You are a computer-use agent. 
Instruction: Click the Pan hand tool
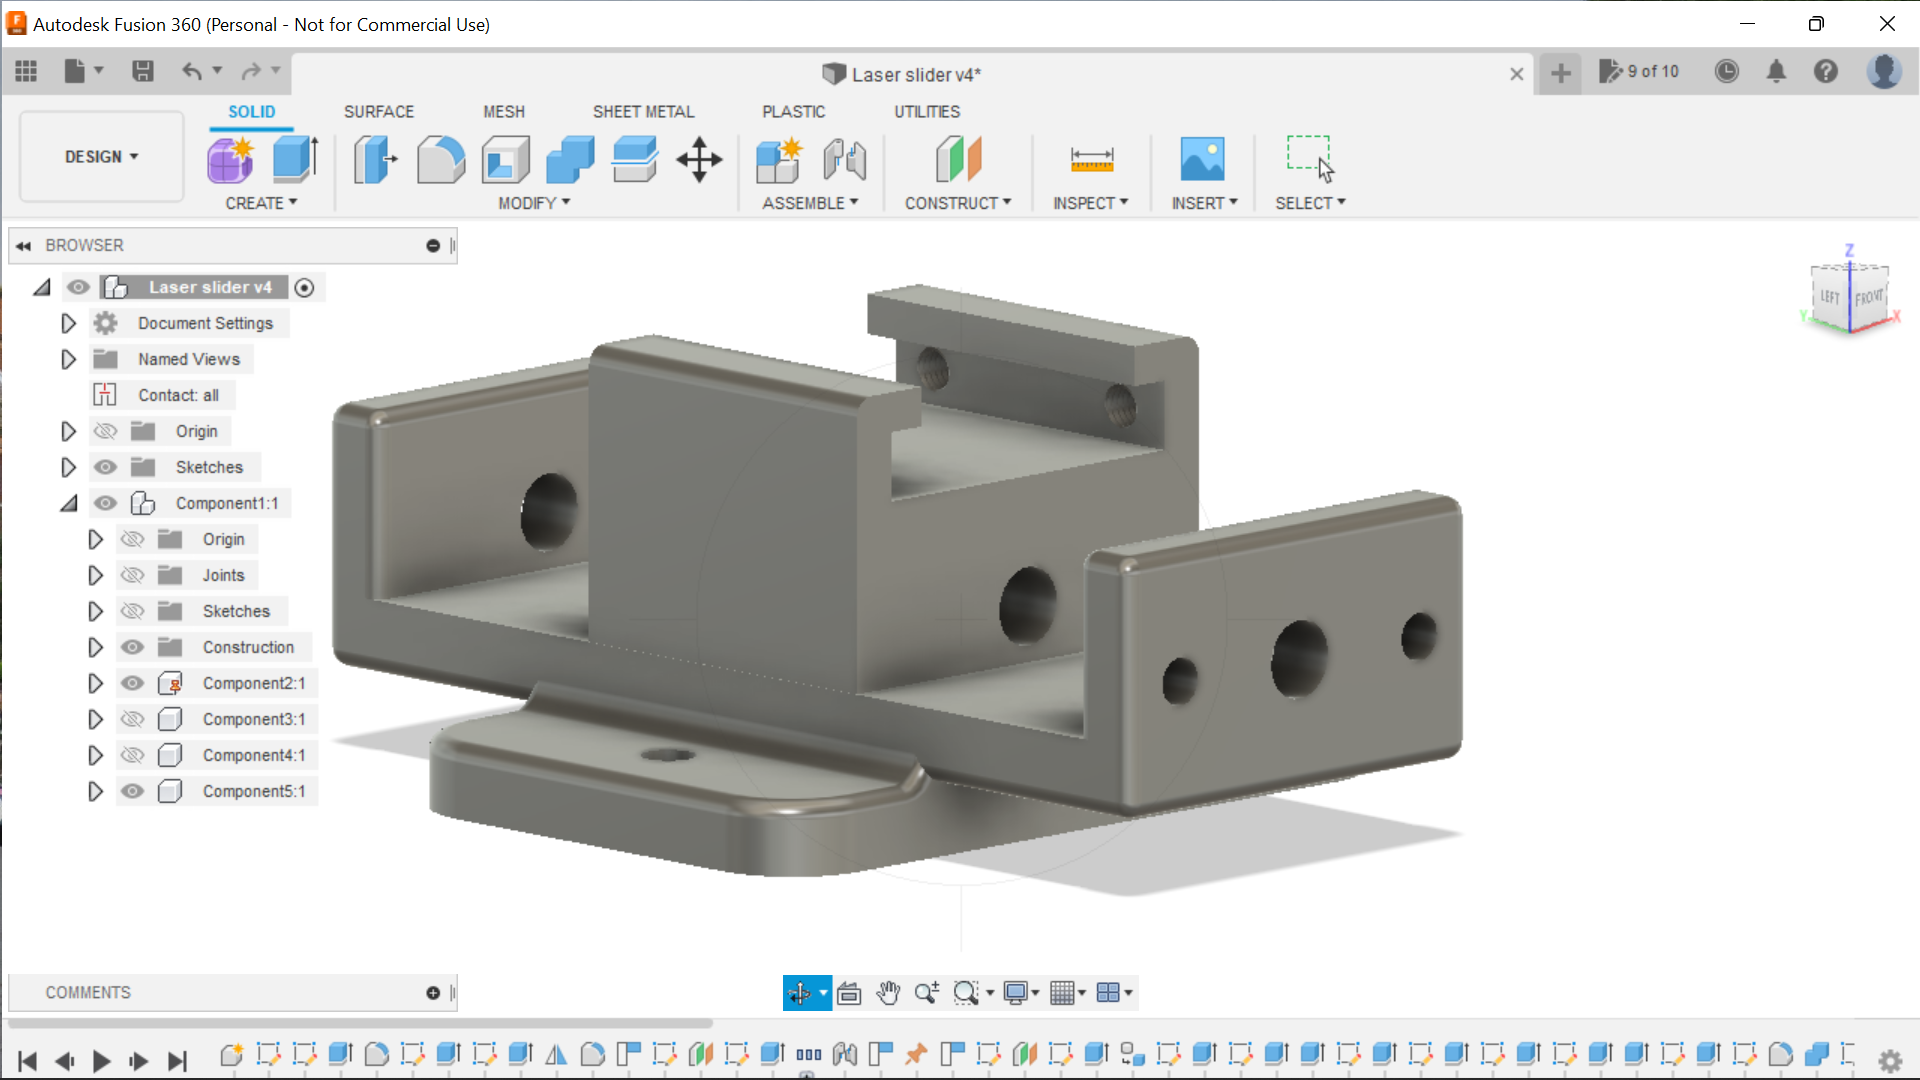[x=888, y=993]
